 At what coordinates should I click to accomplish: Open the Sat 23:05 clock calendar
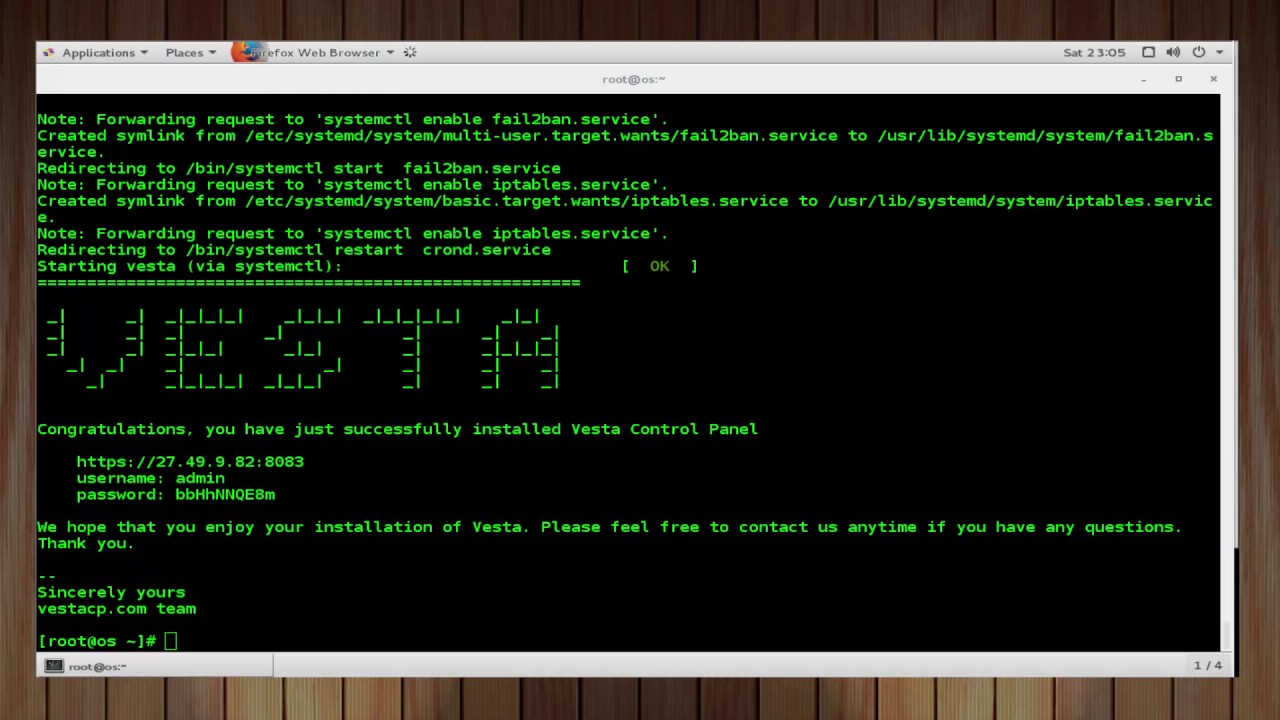pos(1094,52)
